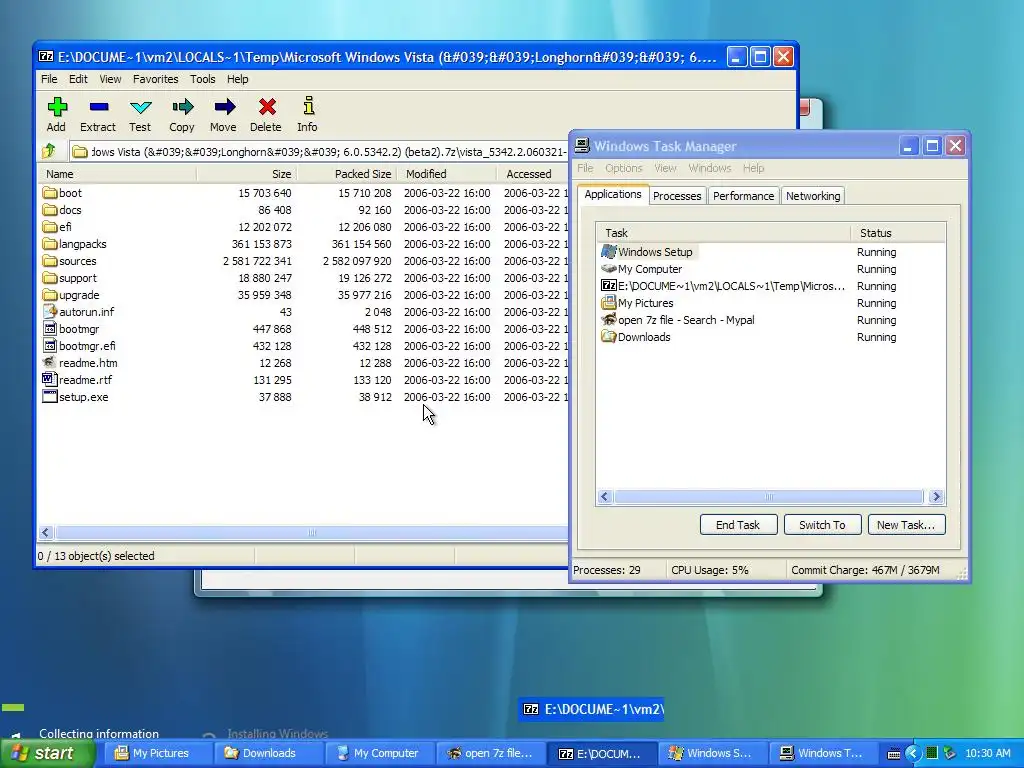Open the 7-Zip Help menu
The height and width of the screenshot is (768, 1024).
238,79
